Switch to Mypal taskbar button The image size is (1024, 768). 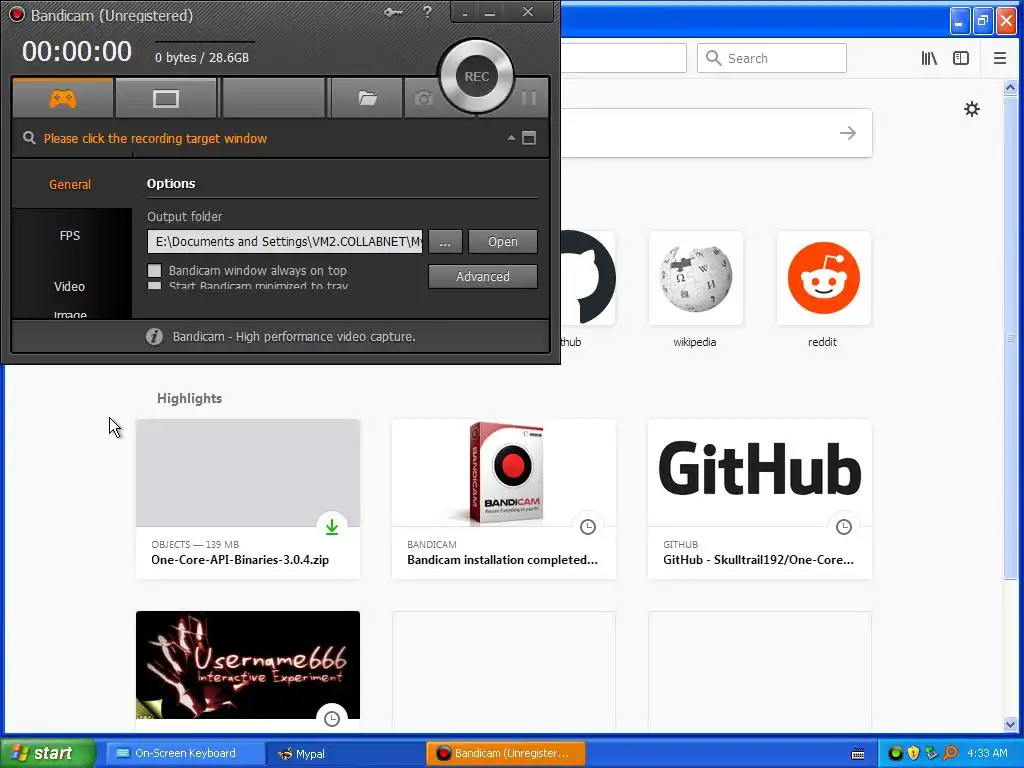coord(345,753)
